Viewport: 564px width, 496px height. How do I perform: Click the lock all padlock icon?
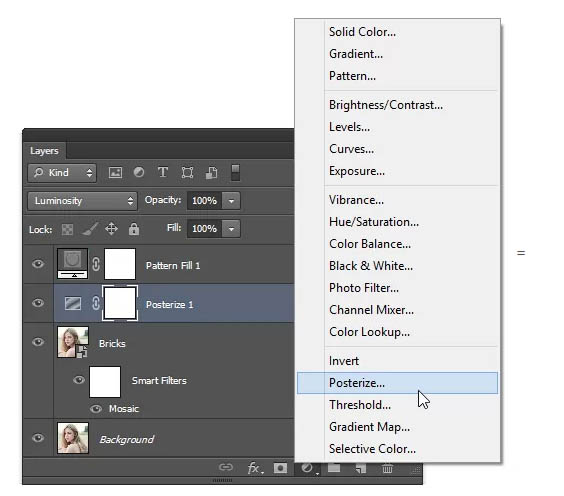coord(134,229)
